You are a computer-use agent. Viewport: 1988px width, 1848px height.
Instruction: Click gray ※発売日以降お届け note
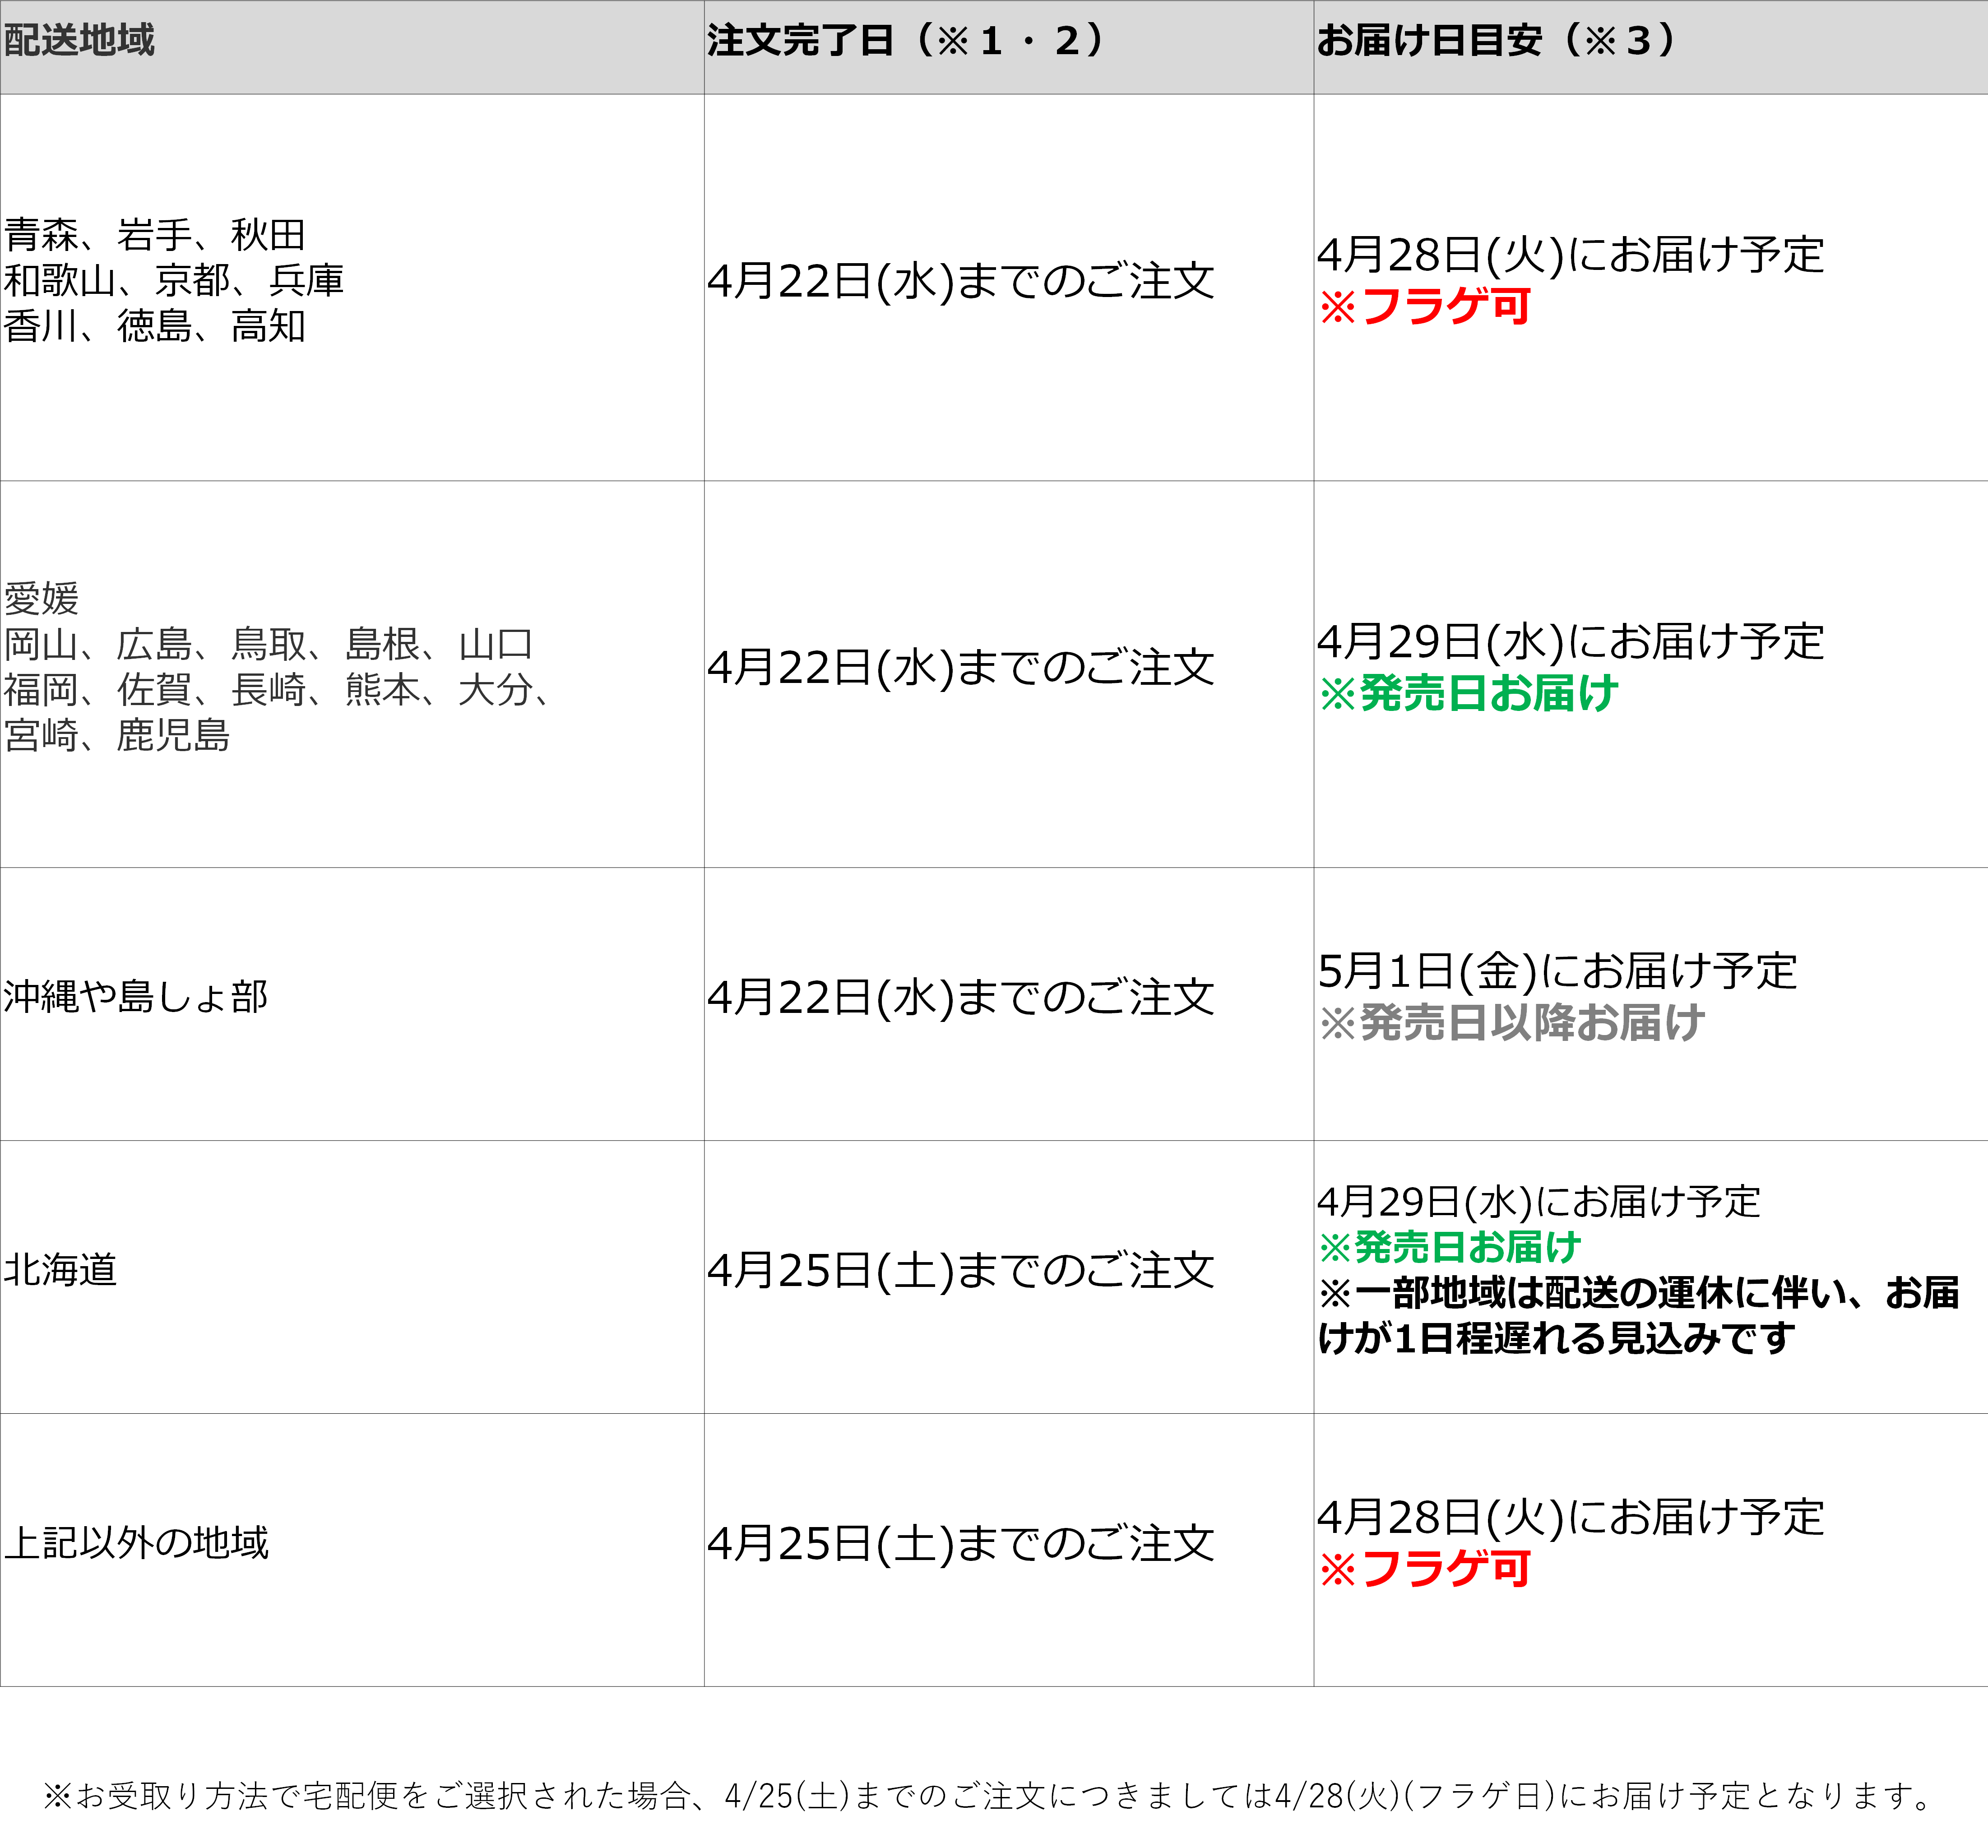click(1512, 1022)
